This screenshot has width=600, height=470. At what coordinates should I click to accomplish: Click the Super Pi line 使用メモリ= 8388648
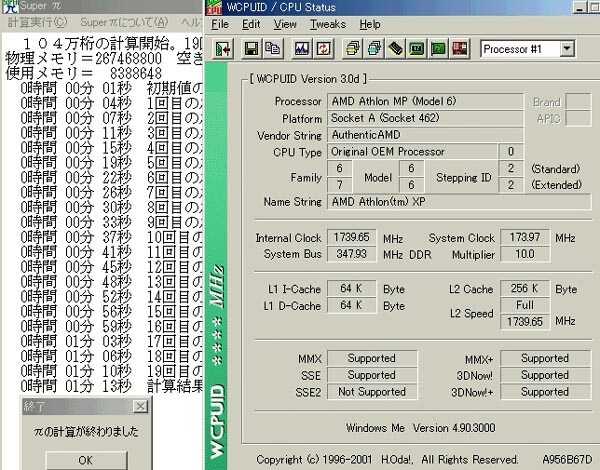[x=84, y=73]
